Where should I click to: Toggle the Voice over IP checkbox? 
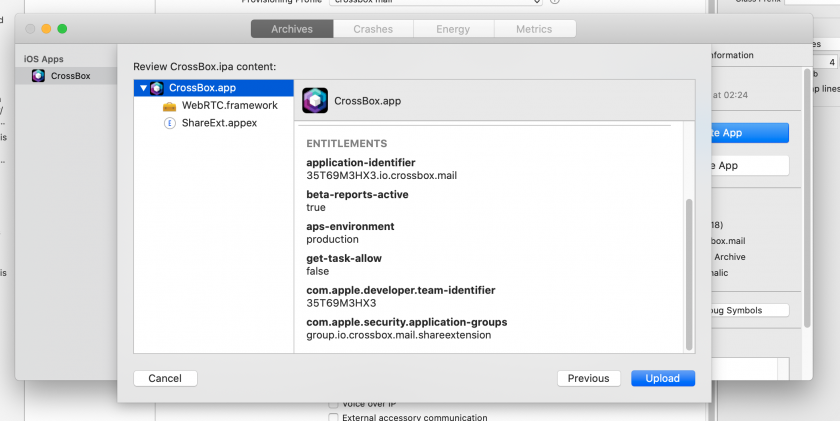point(333,404)
